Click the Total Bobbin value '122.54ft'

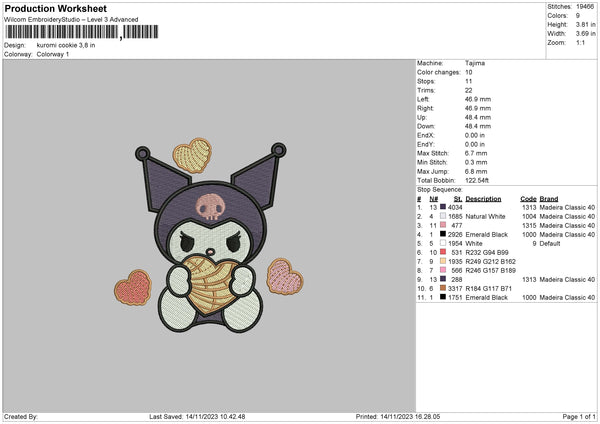pyautogui.click(x=477, y=180)
